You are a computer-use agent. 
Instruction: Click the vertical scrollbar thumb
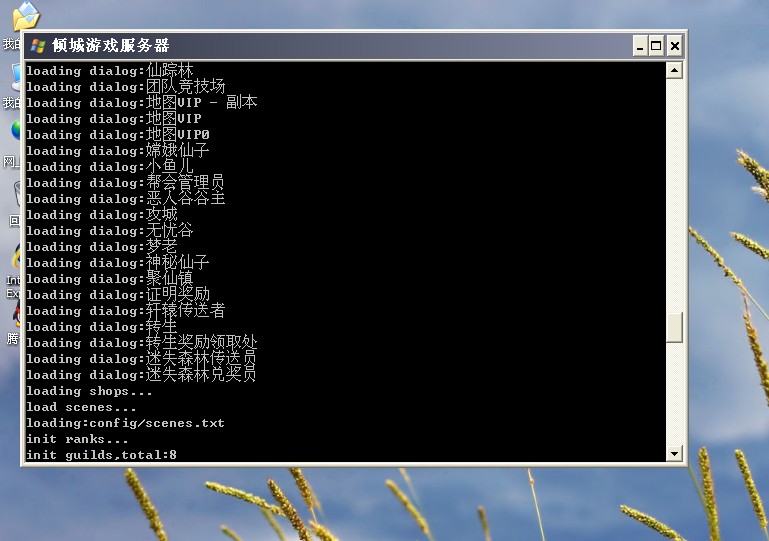674,327
